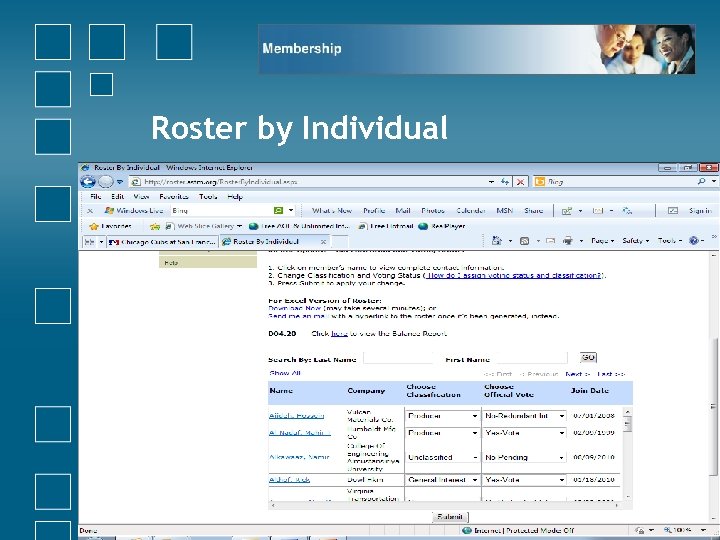This screenshot has width=720, height=540.
Task: Click the 'here' Balance Report link
Action: pos(339,333)
